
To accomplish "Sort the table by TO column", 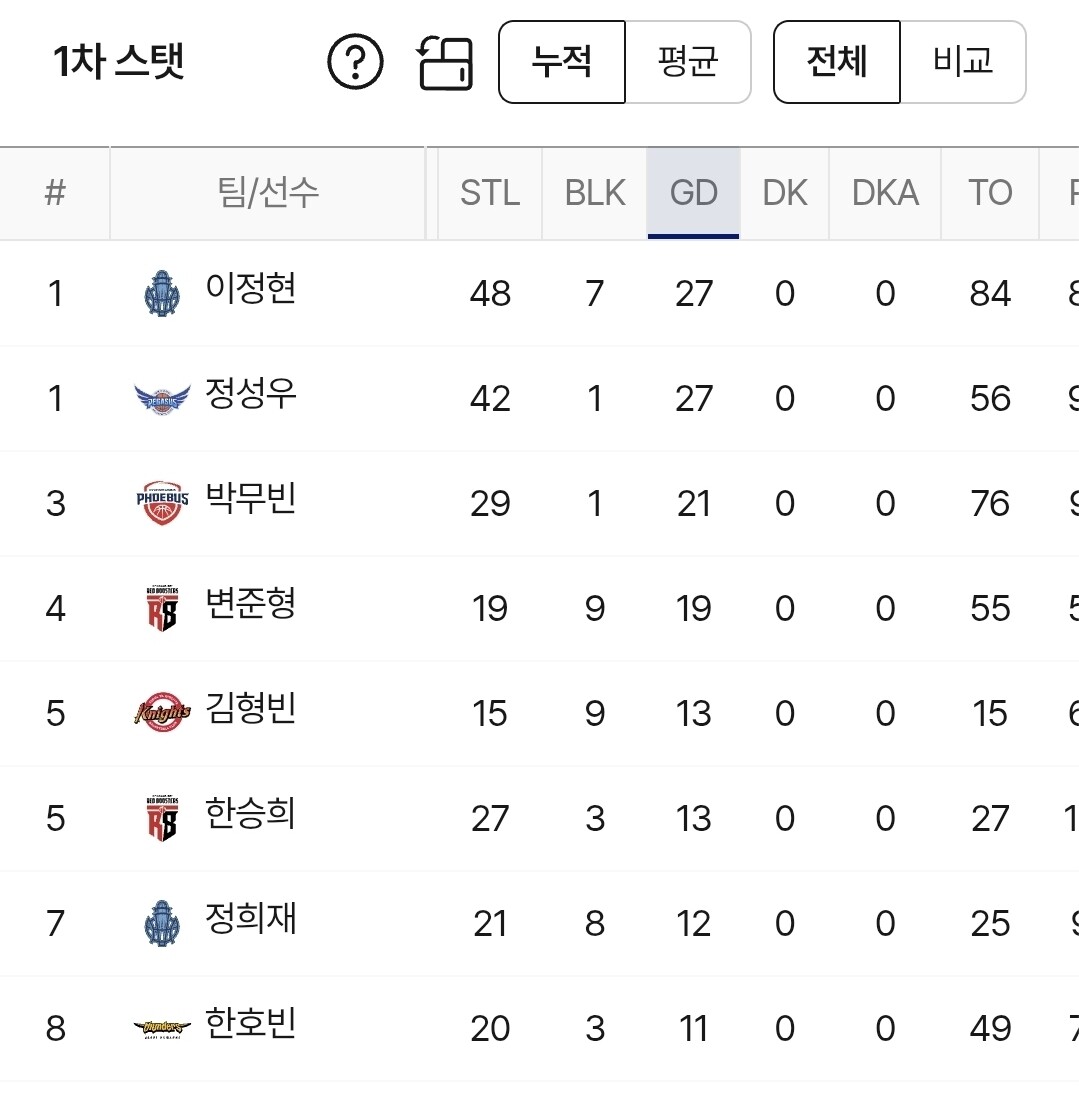I will click(990, 193).
